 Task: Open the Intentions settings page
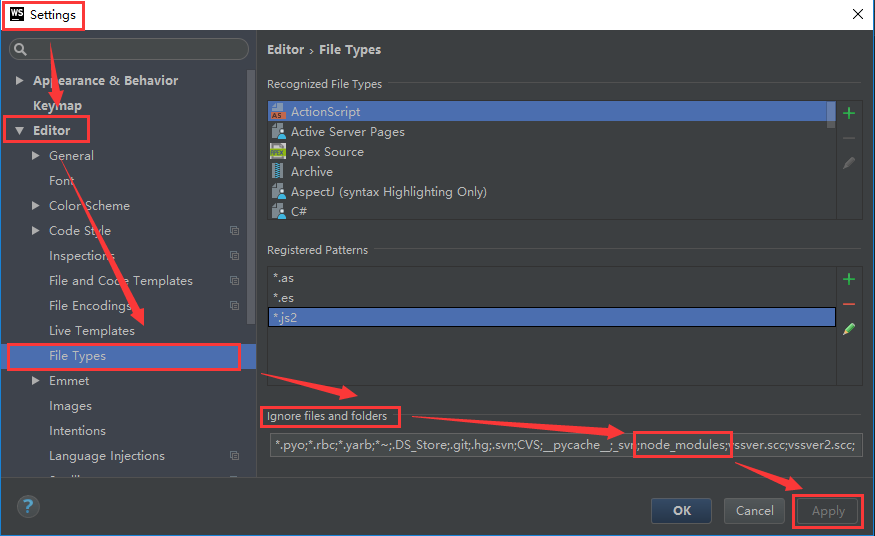(77, 431)
